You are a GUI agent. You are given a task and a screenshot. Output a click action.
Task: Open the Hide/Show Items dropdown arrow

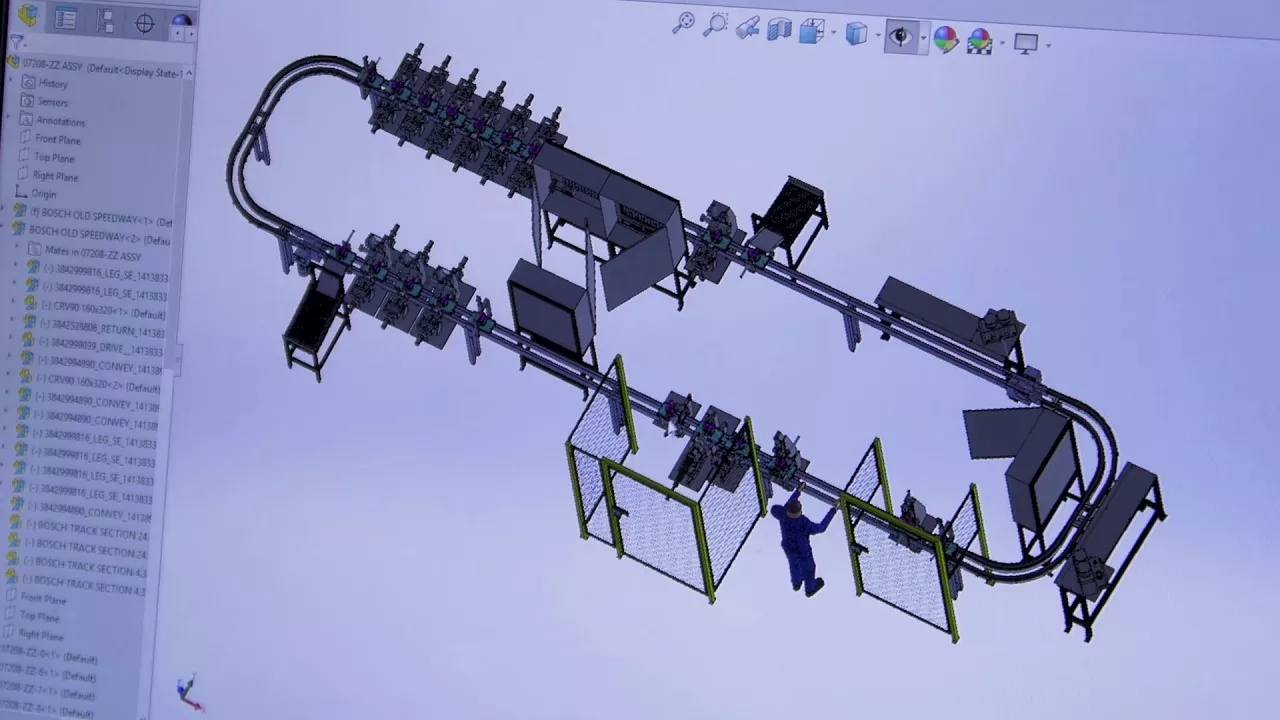tap(922, 39)
